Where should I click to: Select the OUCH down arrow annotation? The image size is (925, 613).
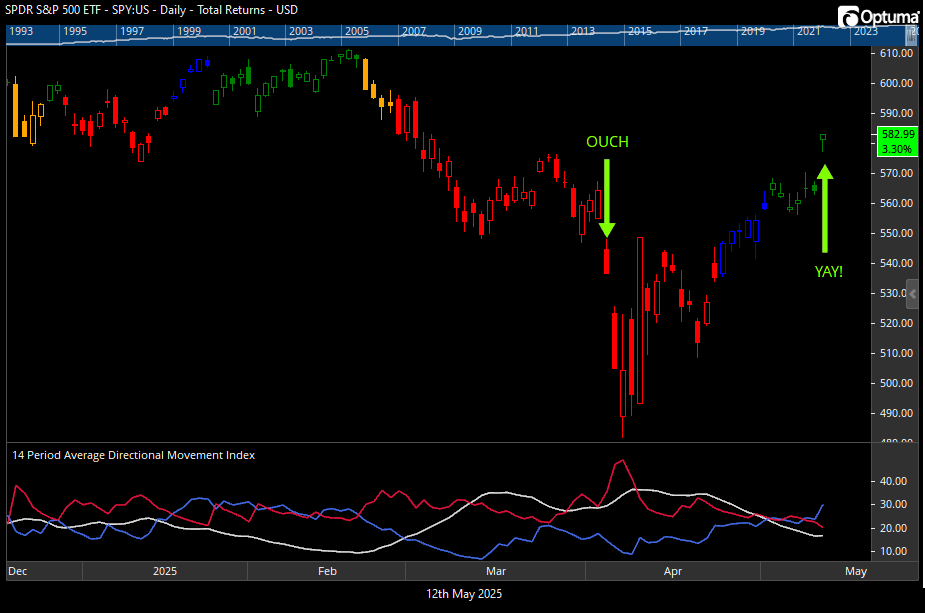coord(607,198)
